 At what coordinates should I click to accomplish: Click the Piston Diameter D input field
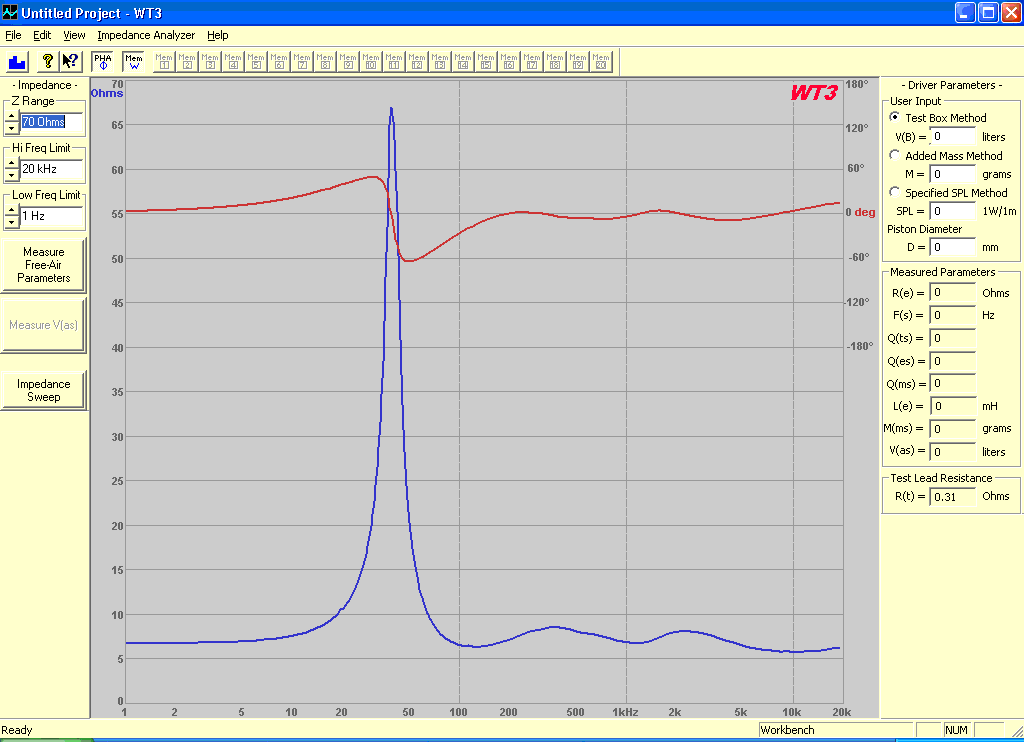point(952,247)
